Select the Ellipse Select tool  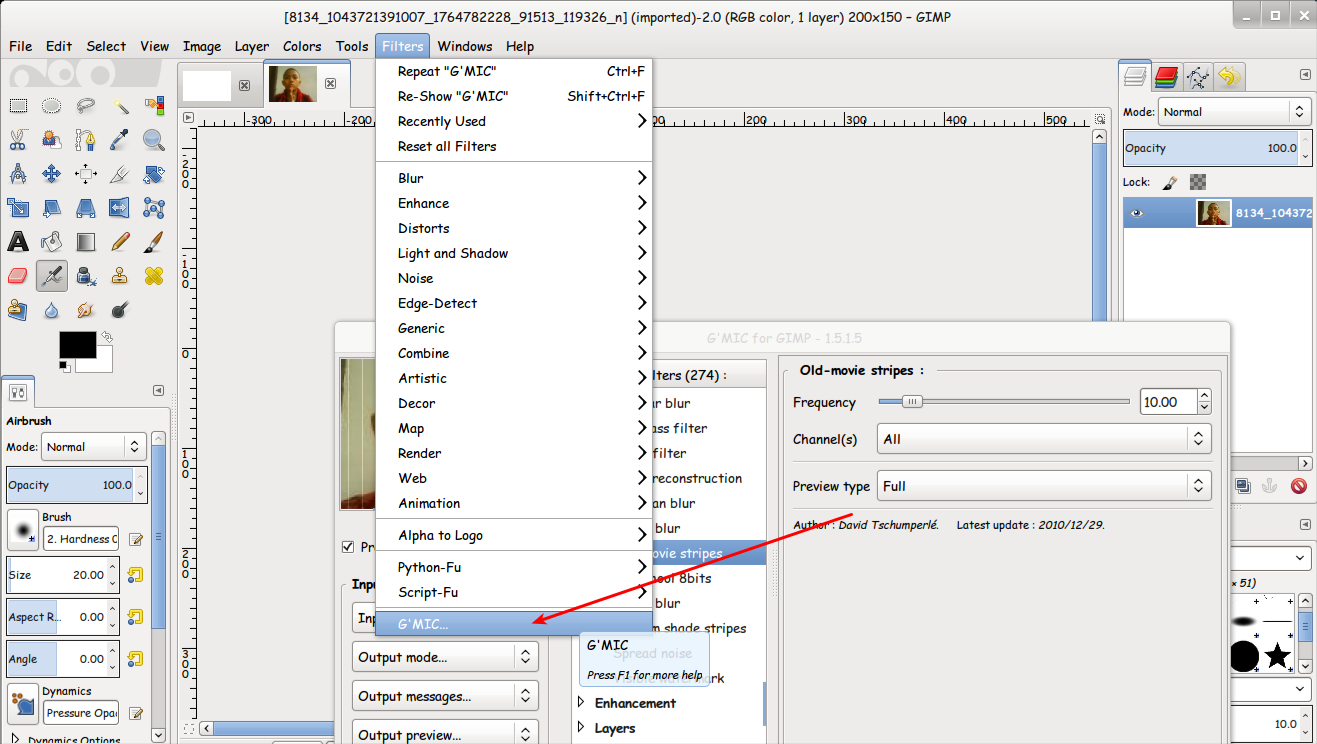[52, 105]
